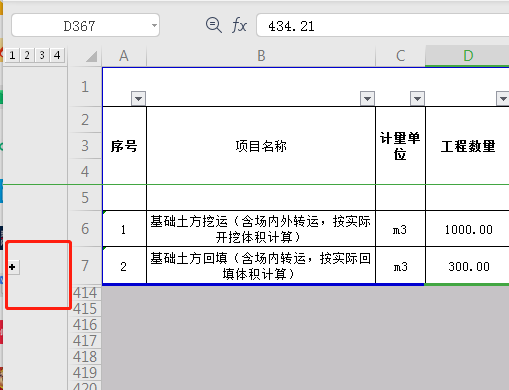Show outline level 2

[27, 55]
